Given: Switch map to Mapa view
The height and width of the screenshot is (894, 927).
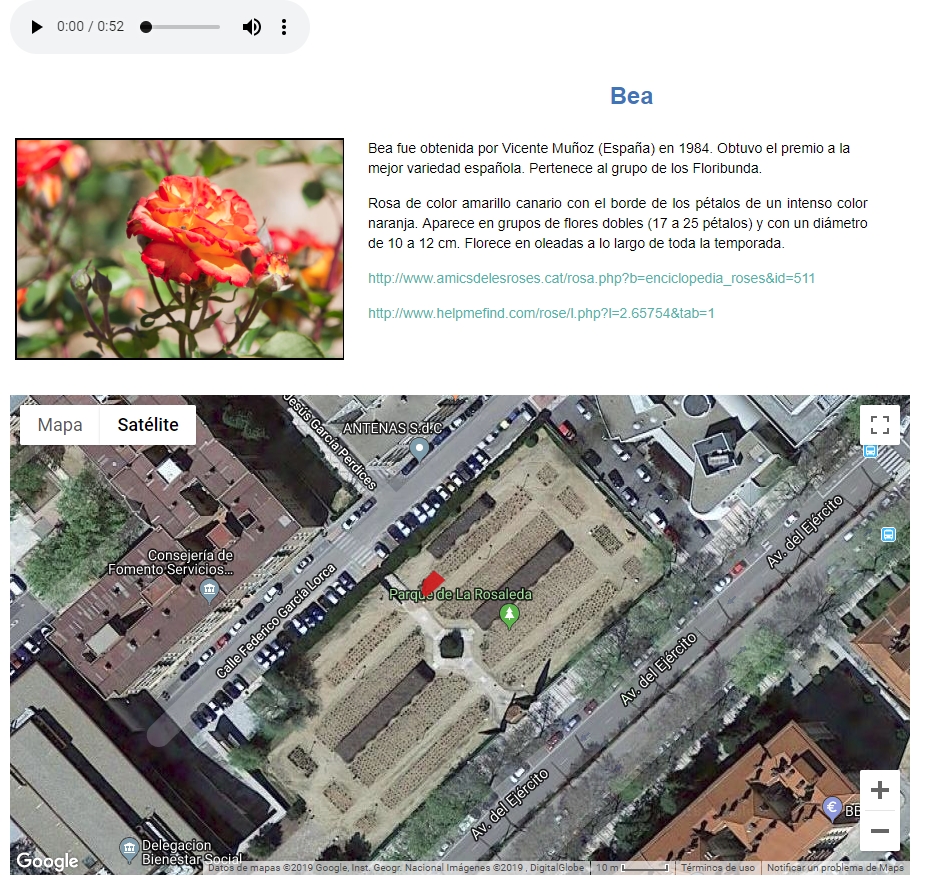Looking at the screenshot, I should click(60, 425).
